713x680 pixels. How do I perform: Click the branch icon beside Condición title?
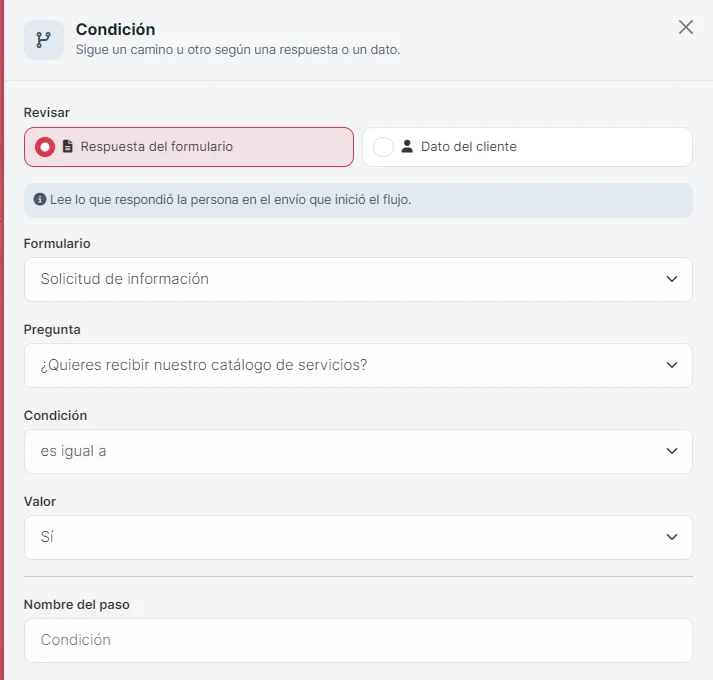[x=44, y=40]
